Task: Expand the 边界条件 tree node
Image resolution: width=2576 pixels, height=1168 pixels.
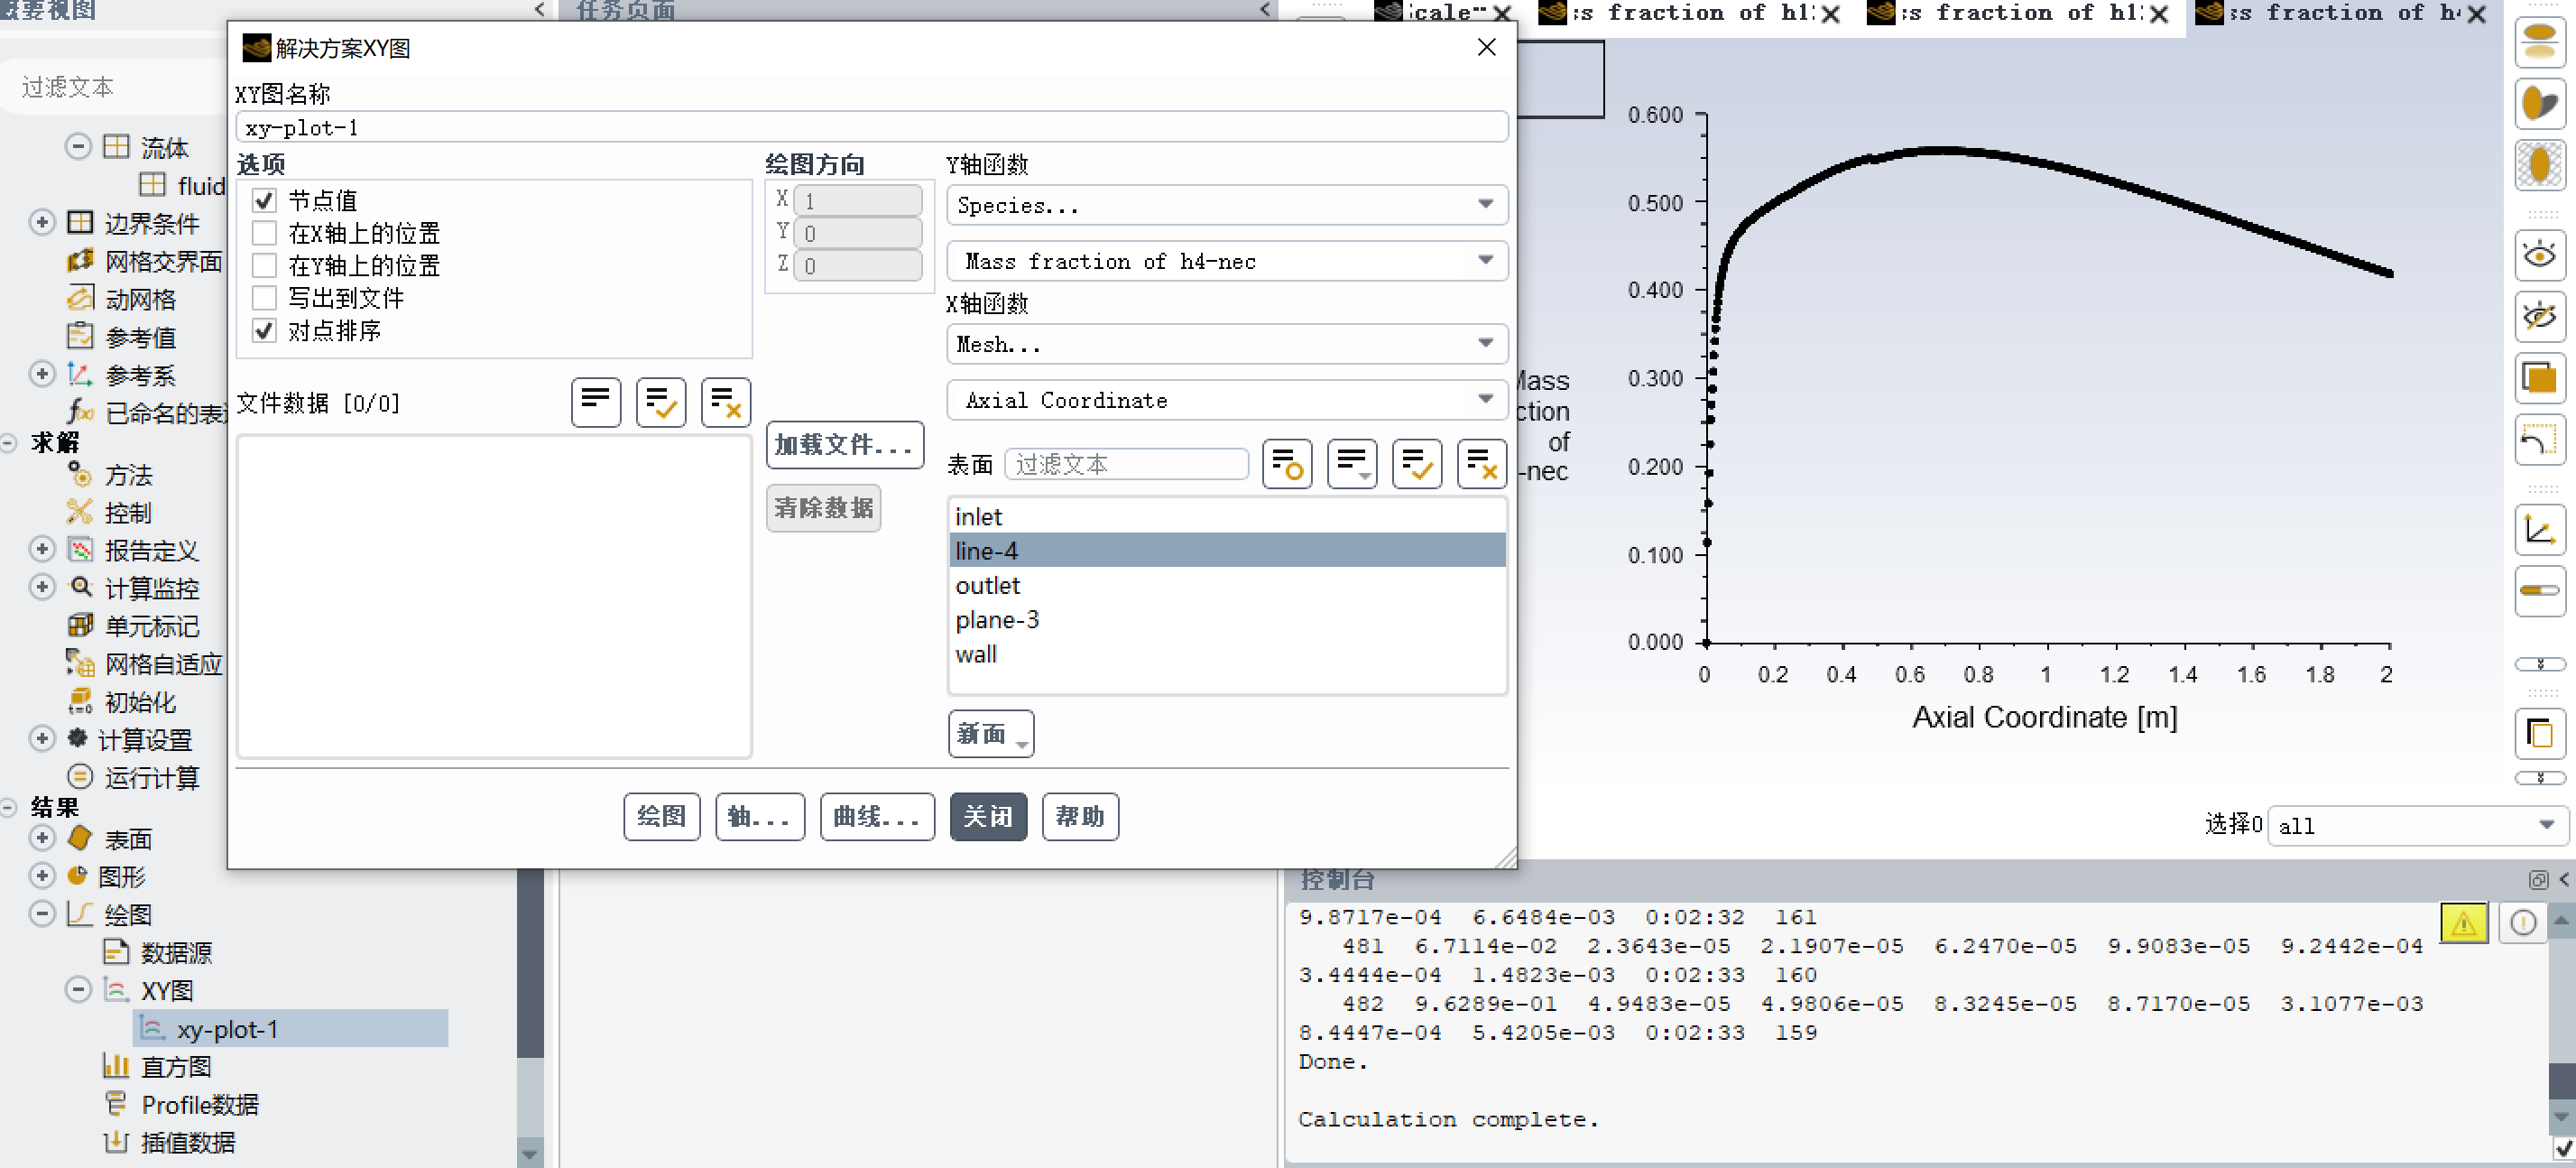Action: tap(42, 222)
